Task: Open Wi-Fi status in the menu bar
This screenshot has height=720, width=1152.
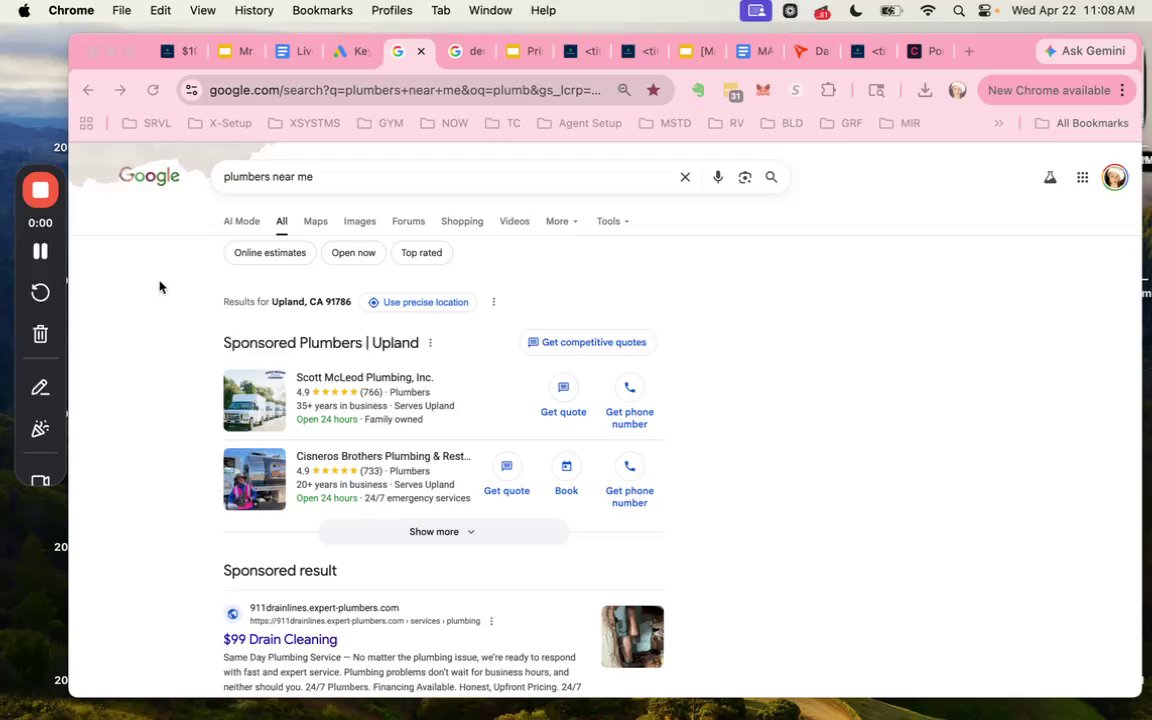Action: (928, 10)
